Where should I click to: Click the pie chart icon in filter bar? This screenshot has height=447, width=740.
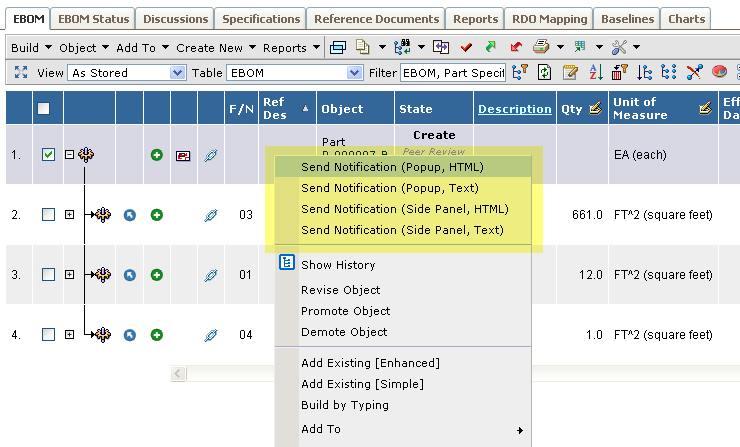[719, 72]
